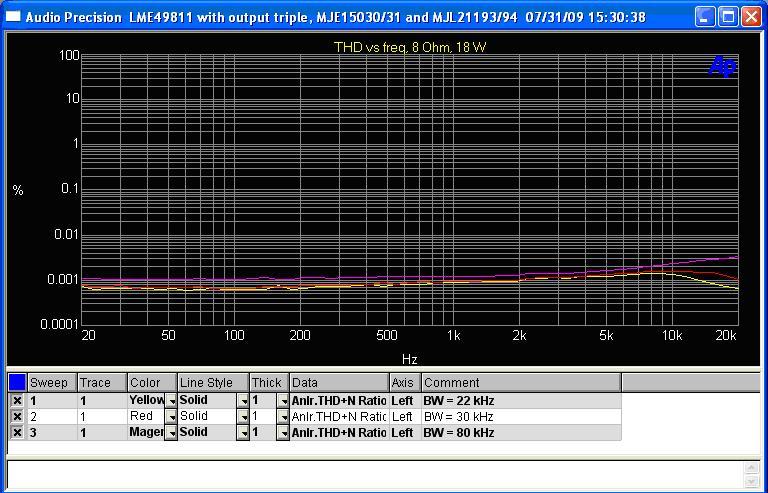Screen dimensions: 768x493
Task: Click the Audio Precision title bar icon
Action: [13, 17]
